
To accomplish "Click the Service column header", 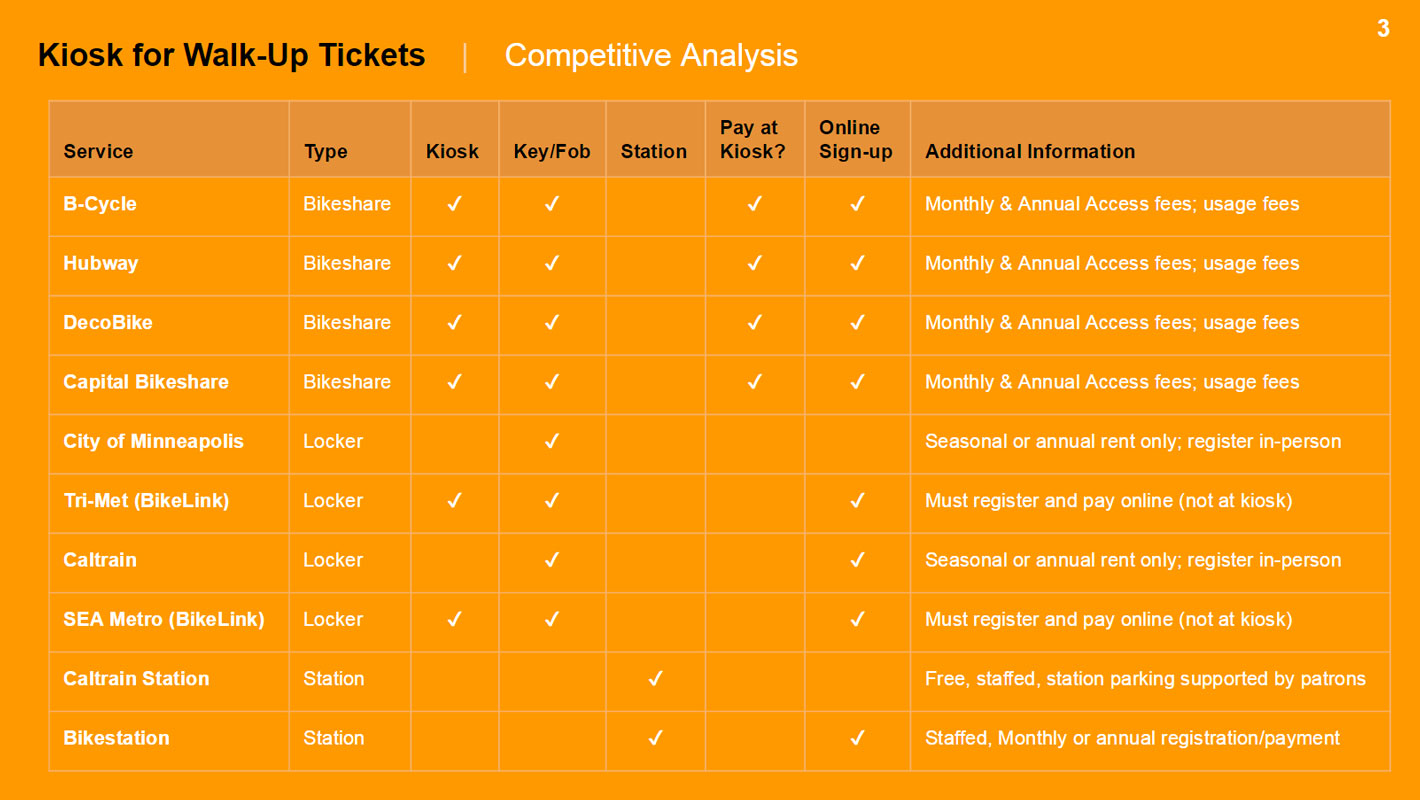I will (98, 152).
